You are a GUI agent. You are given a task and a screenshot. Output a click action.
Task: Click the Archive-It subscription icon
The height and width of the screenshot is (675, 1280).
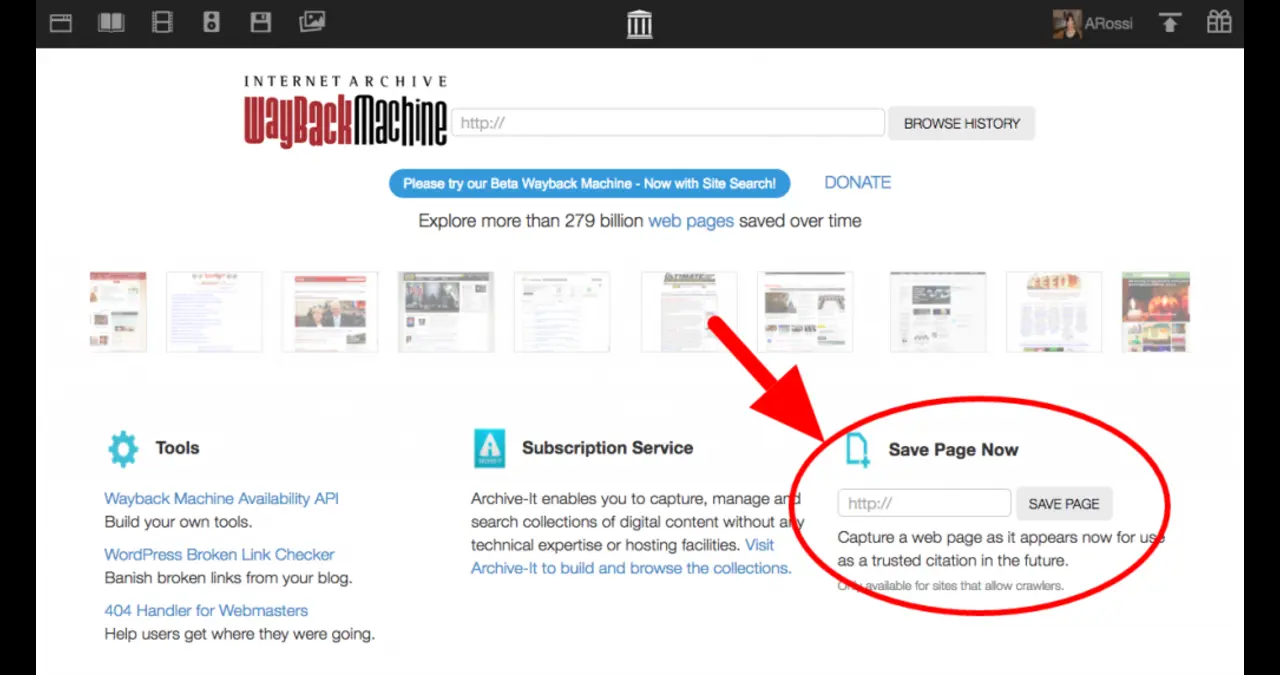[489, 449]
